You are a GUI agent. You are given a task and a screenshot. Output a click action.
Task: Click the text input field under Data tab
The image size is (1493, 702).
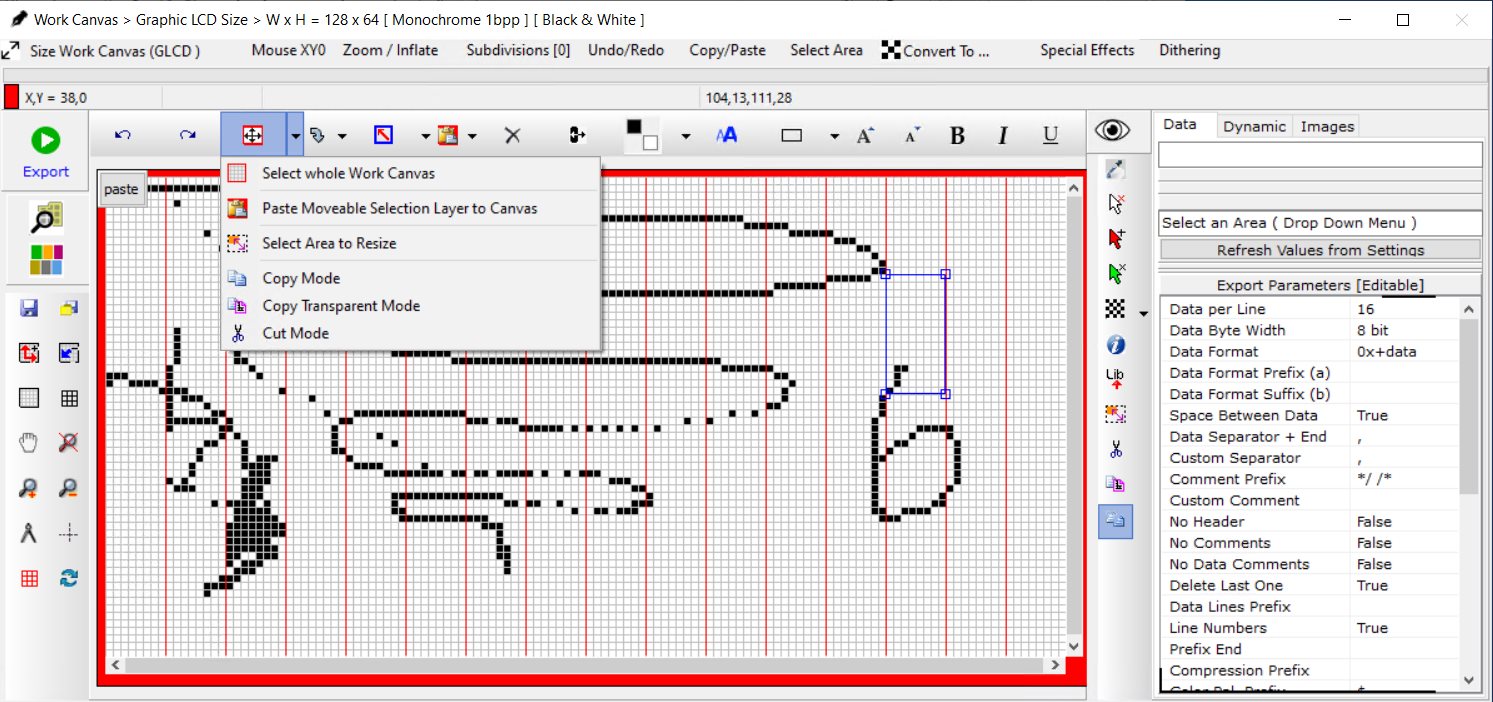tap(1320, 154)
